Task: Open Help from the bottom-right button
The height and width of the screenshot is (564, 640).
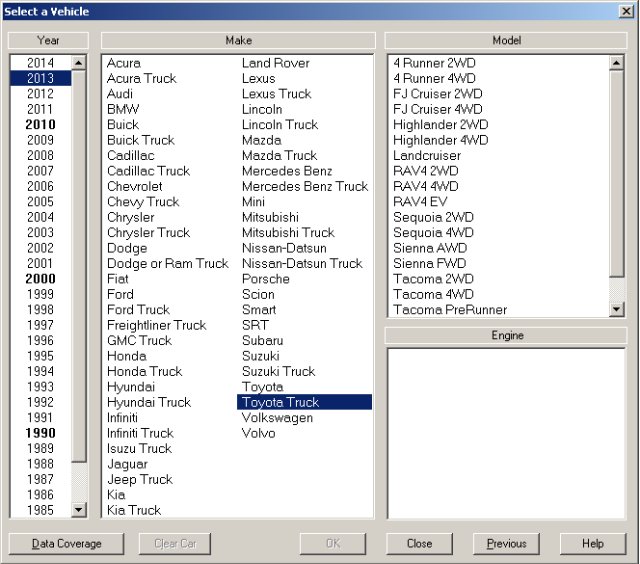Action: (593, 544)
